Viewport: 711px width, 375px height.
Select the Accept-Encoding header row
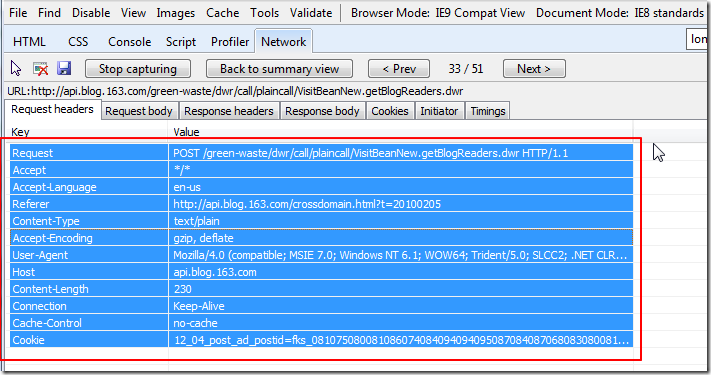pyautogui.click(x=321, y=238)
